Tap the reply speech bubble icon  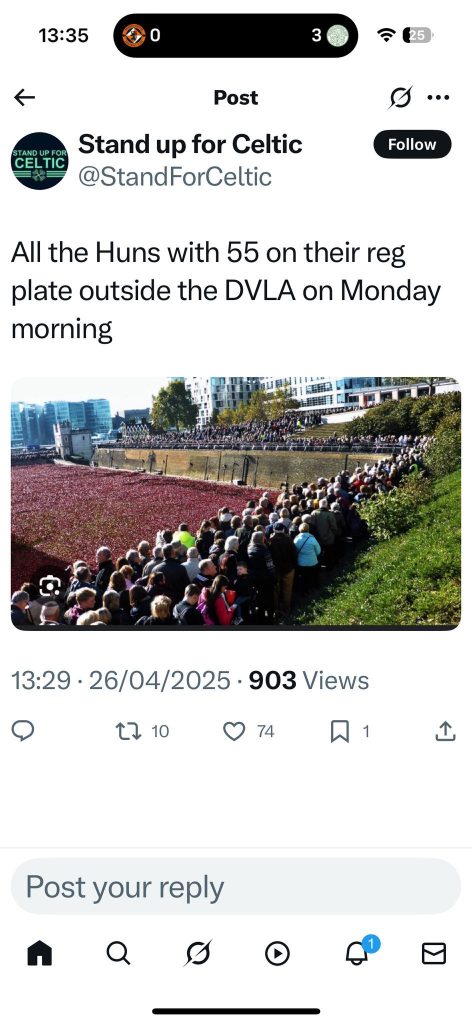24,731
